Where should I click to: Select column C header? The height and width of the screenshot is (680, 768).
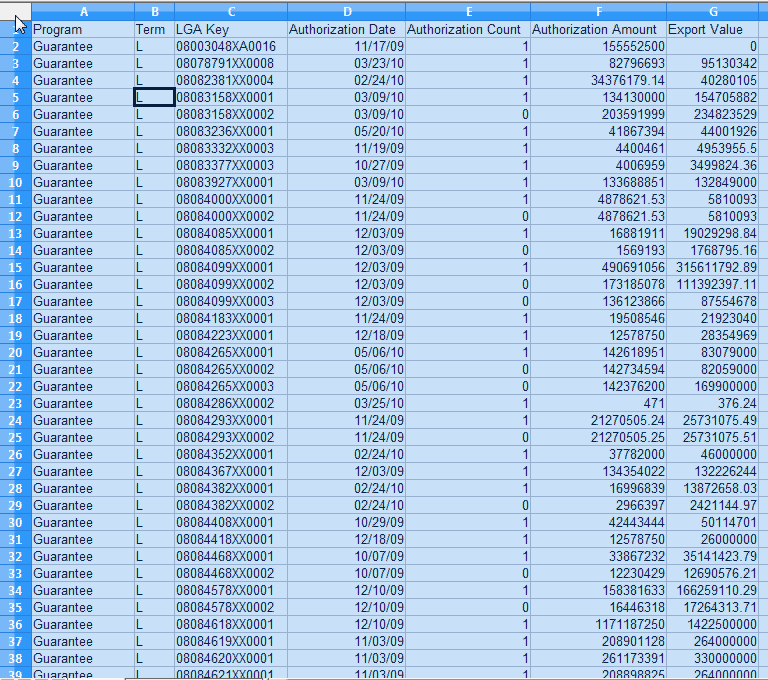click(x=231, y=11)
